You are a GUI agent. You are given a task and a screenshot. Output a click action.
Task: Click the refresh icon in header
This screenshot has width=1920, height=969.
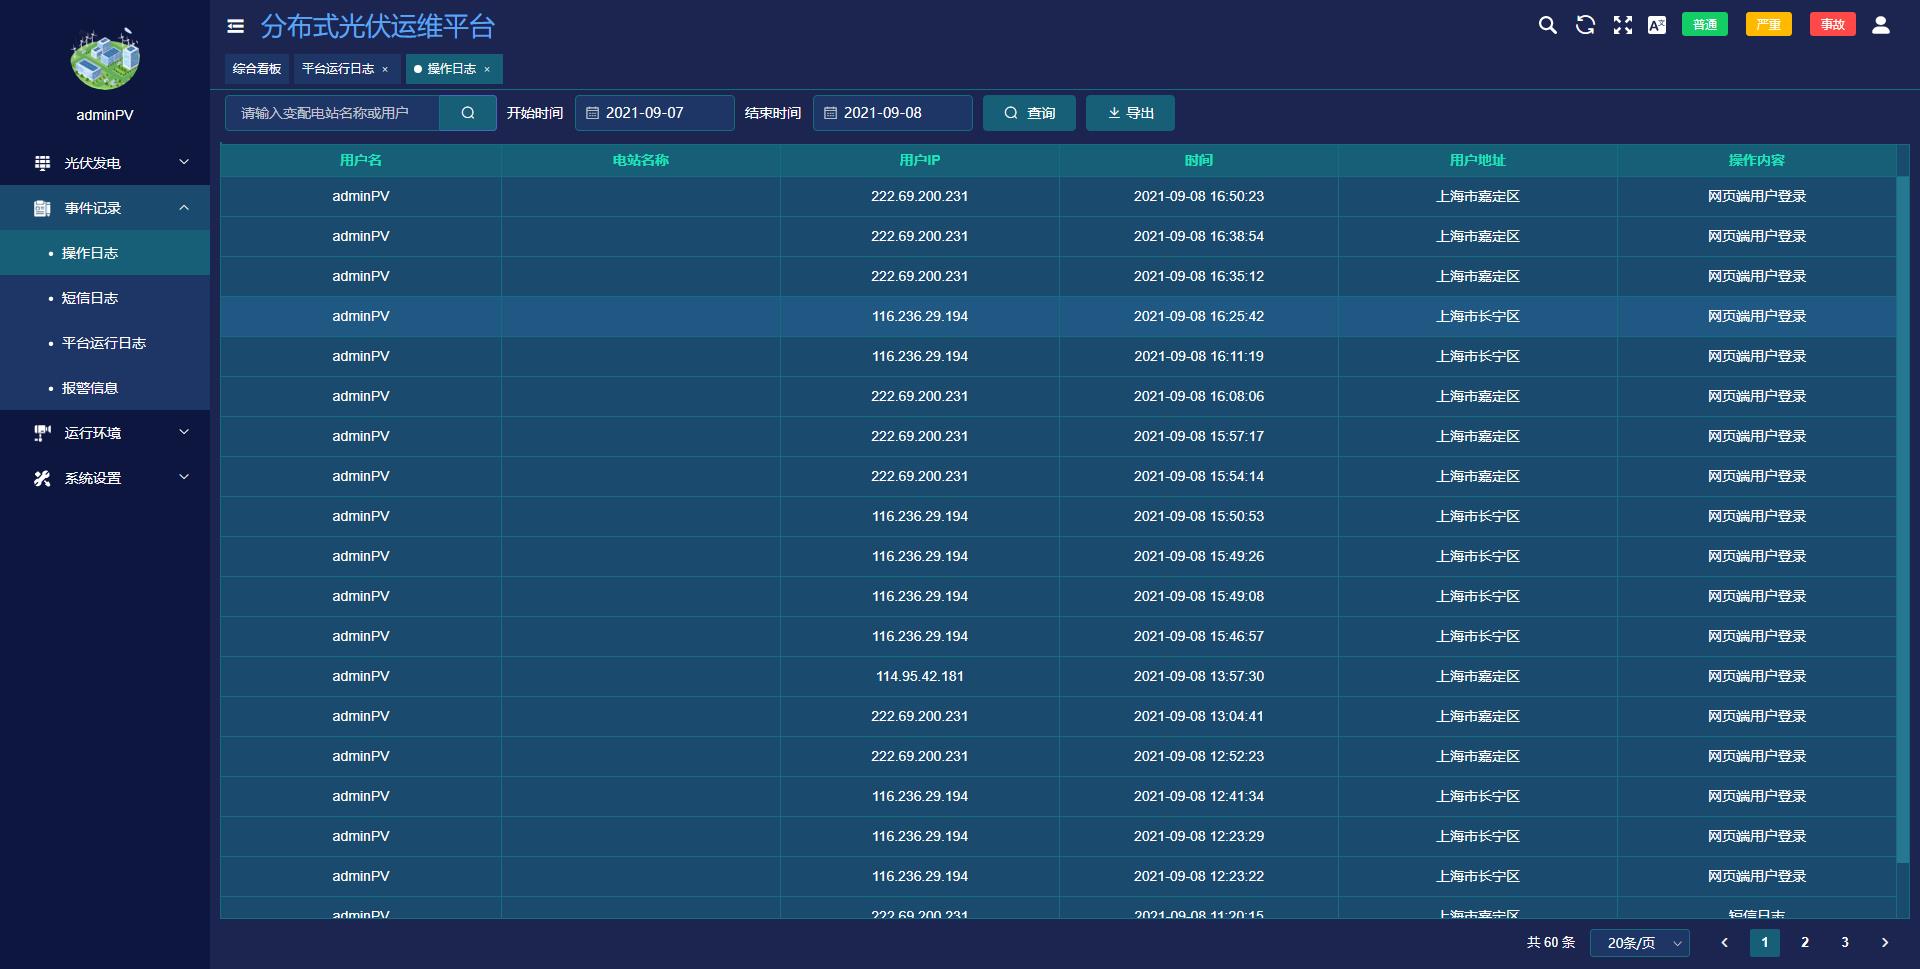coord(1585,25)
